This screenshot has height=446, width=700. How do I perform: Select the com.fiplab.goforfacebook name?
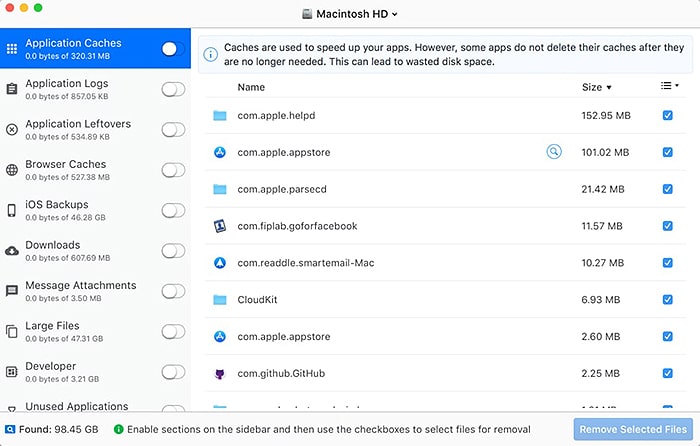(x=297, y=226)
